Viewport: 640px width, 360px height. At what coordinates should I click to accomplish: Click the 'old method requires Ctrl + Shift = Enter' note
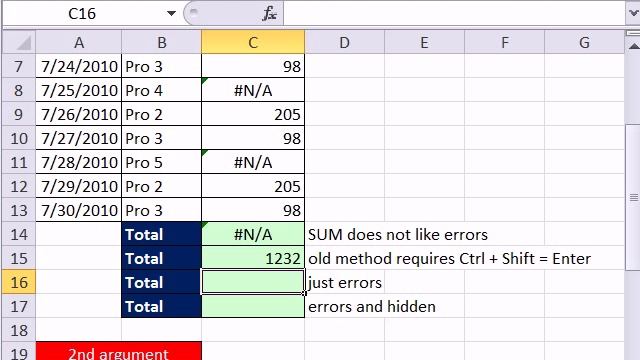(x=449, y=259)
